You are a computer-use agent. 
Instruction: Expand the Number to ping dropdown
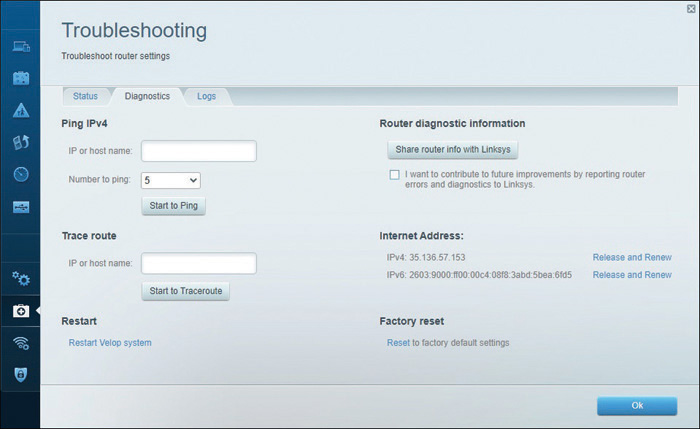171,180
